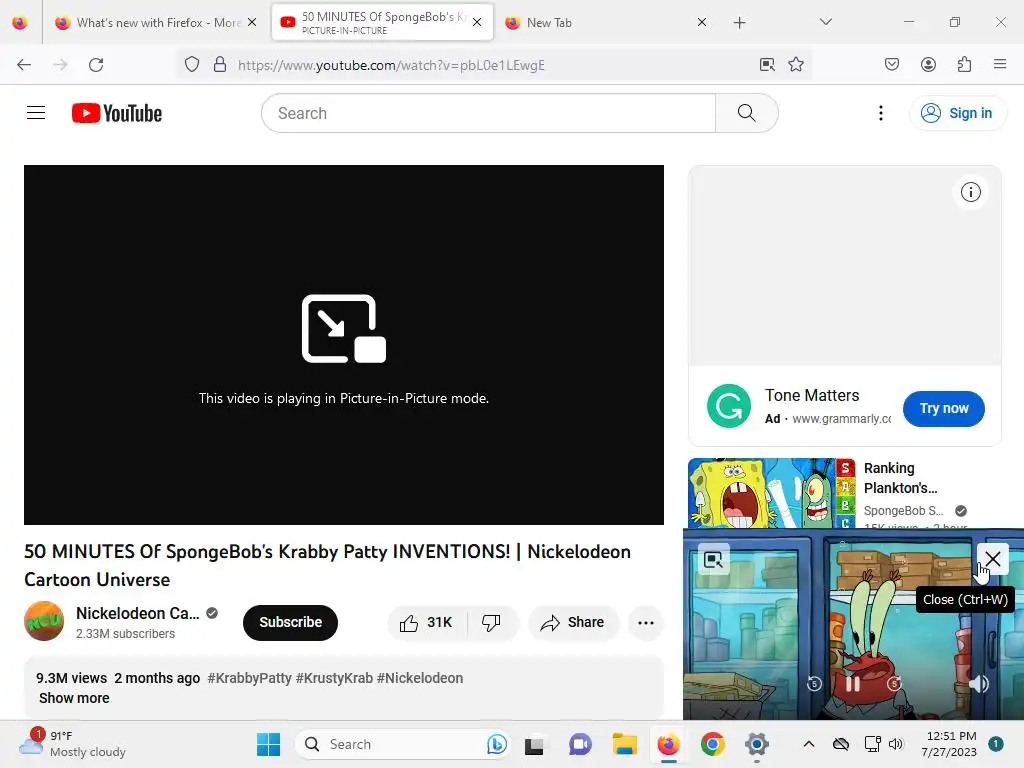Rewind 5 seconds in PiP player
The height and width of the screenshot is (768, 1024).
[x=814, y=684]
